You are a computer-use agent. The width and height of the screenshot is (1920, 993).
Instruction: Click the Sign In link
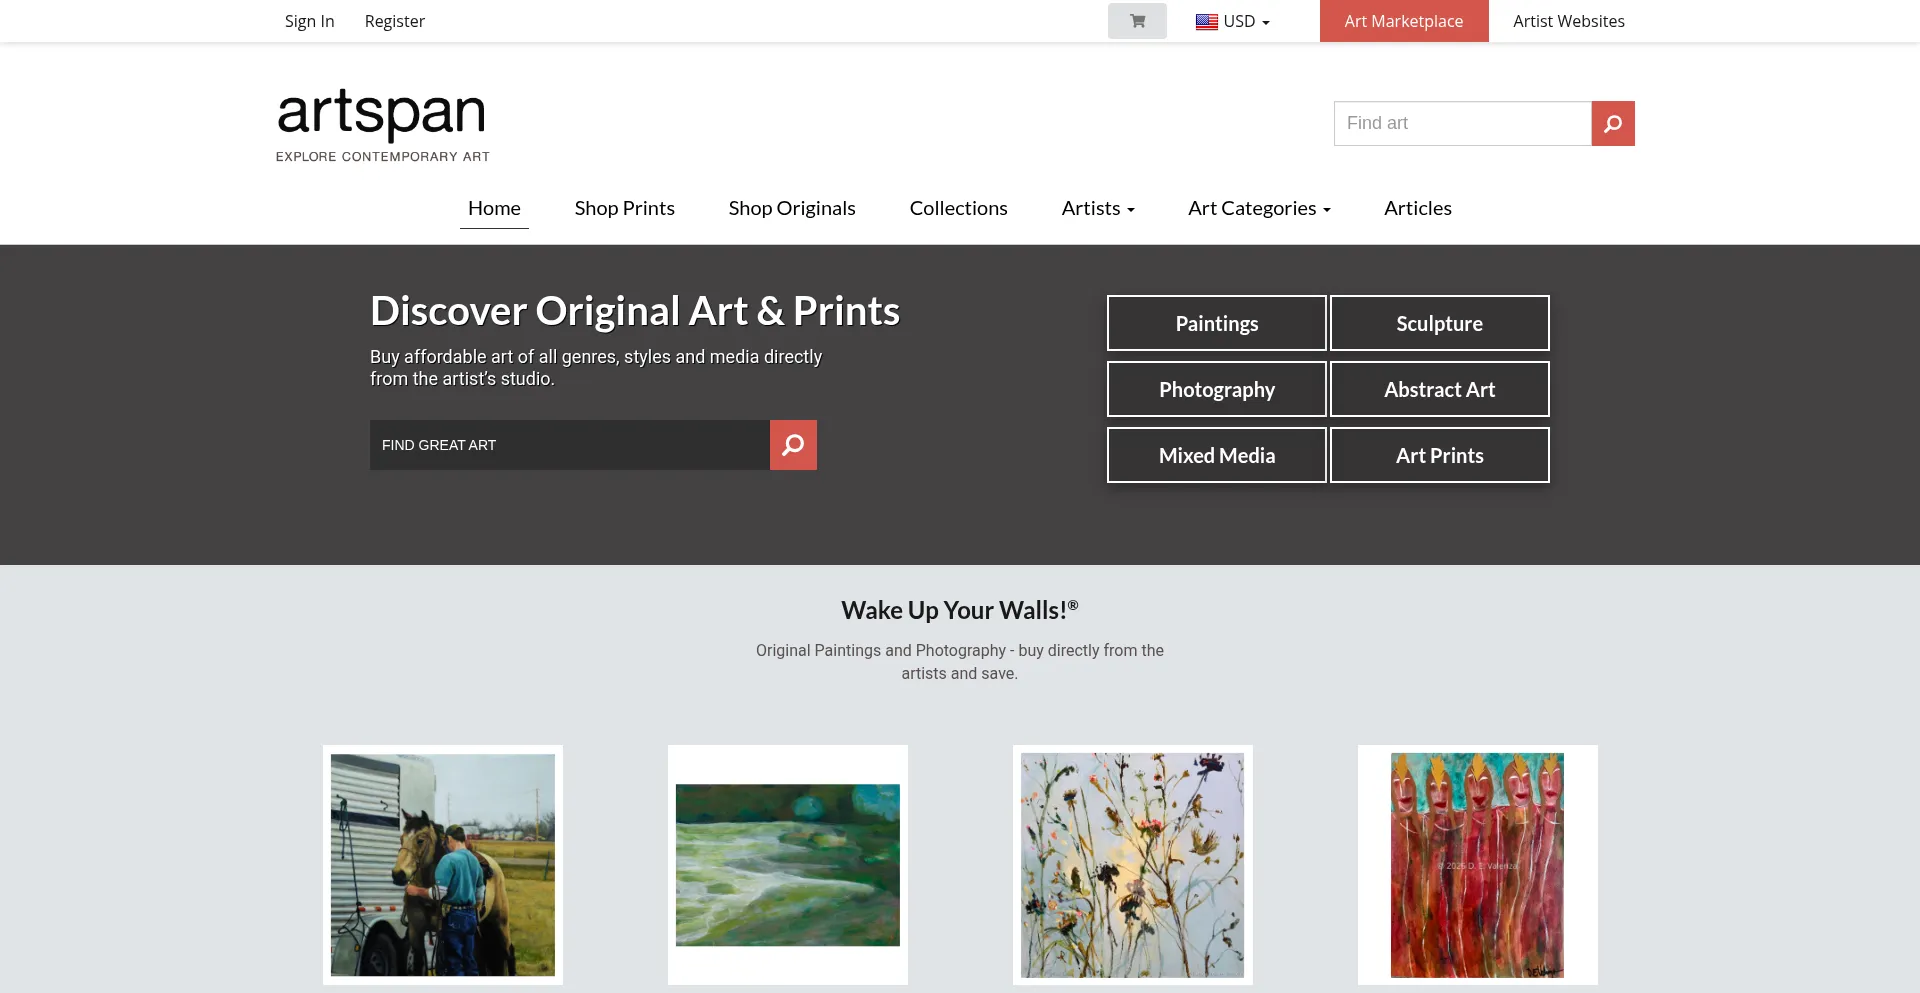(309, 21)
